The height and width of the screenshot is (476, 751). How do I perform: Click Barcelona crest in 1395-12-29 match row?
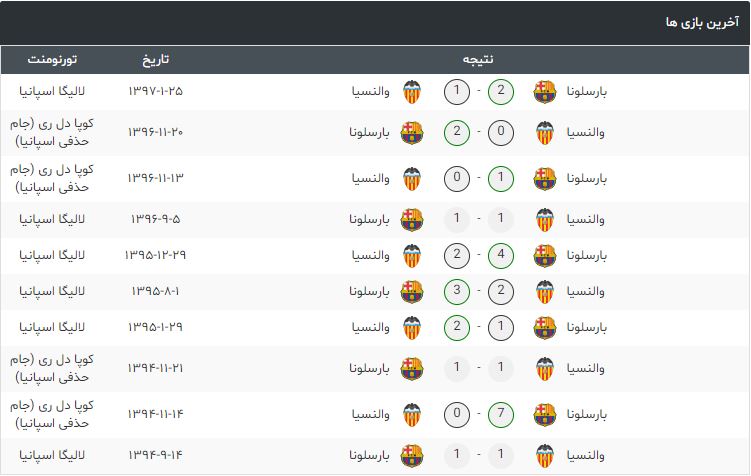pyautogui.click(x=545, y=256)
